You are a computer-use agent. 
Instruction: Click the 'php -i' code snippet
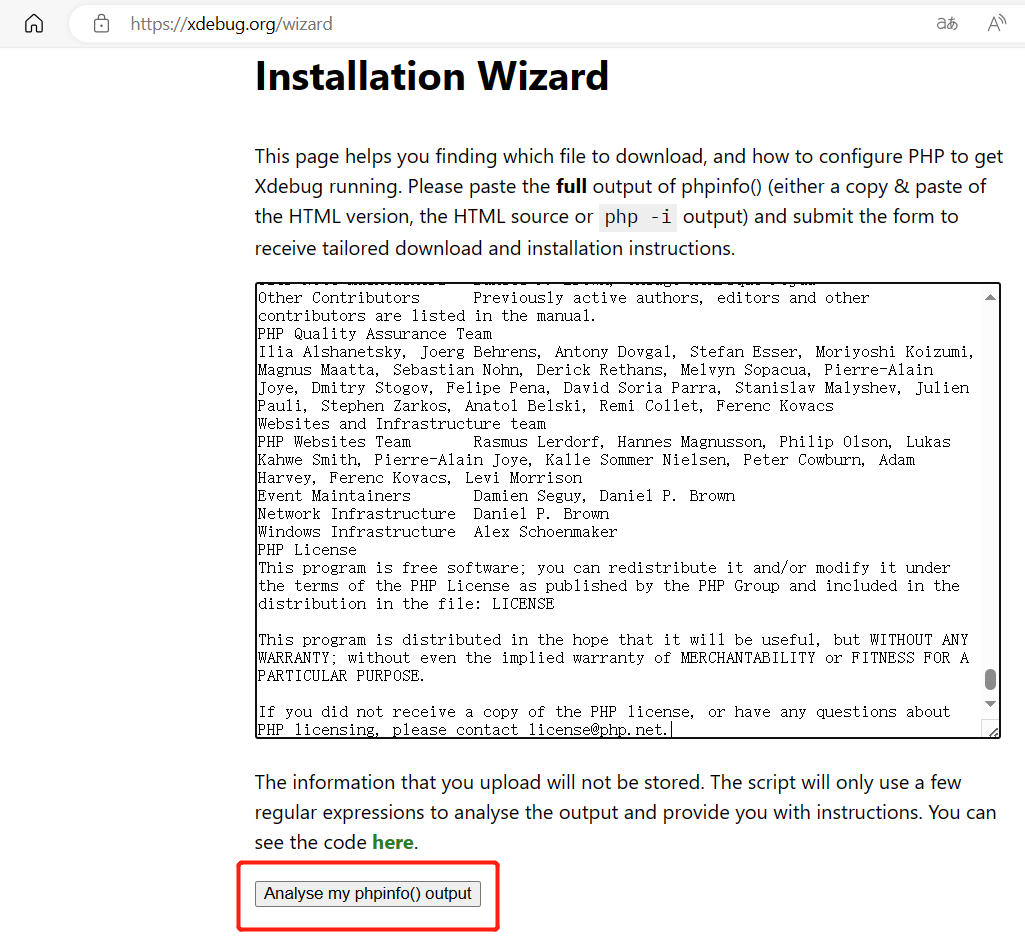point(638,217)
